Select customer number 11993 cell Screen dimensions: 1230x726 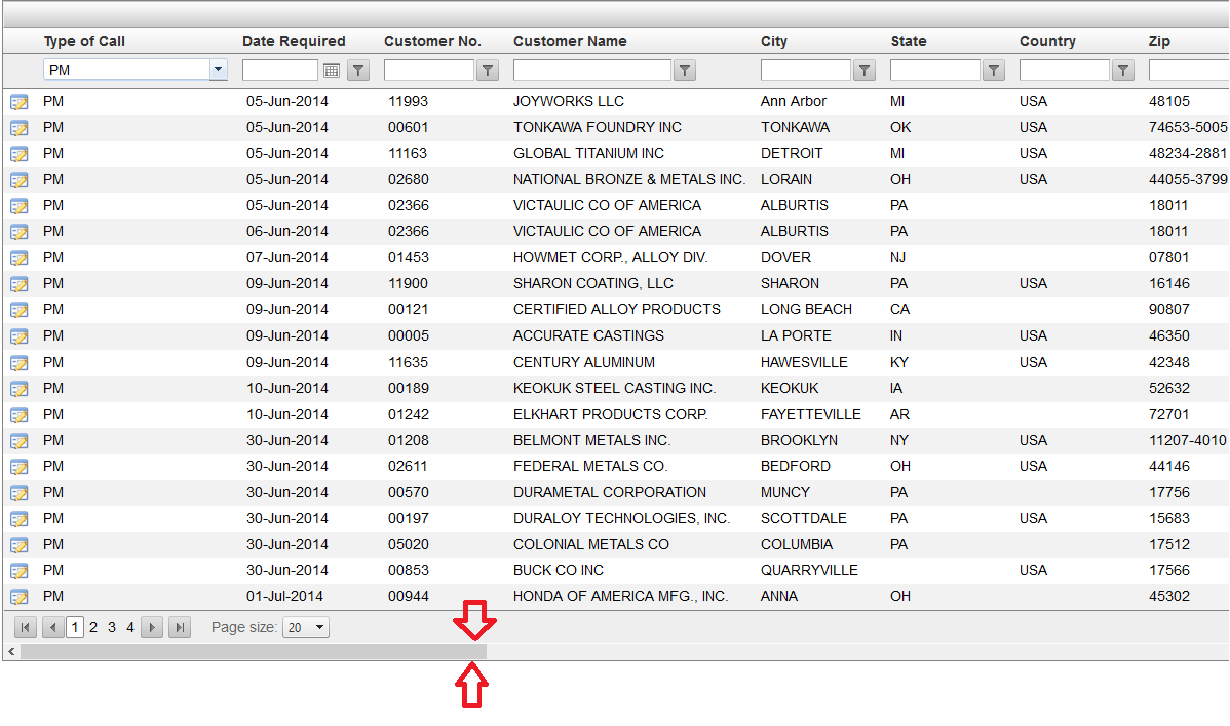coord(408,101)
